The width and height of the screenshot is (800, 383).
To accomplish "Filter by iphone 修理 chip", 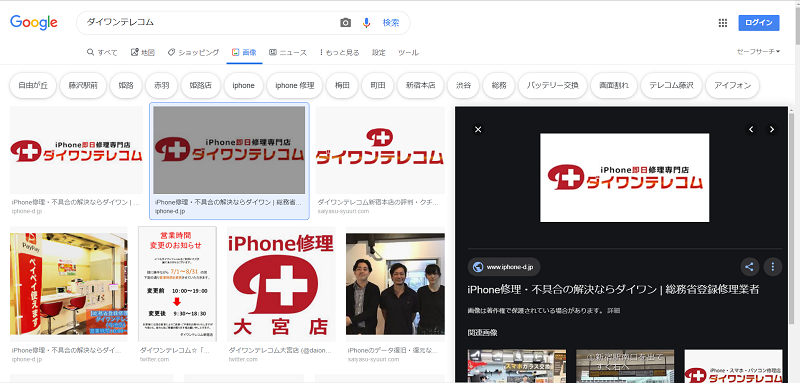I will 294,86.
